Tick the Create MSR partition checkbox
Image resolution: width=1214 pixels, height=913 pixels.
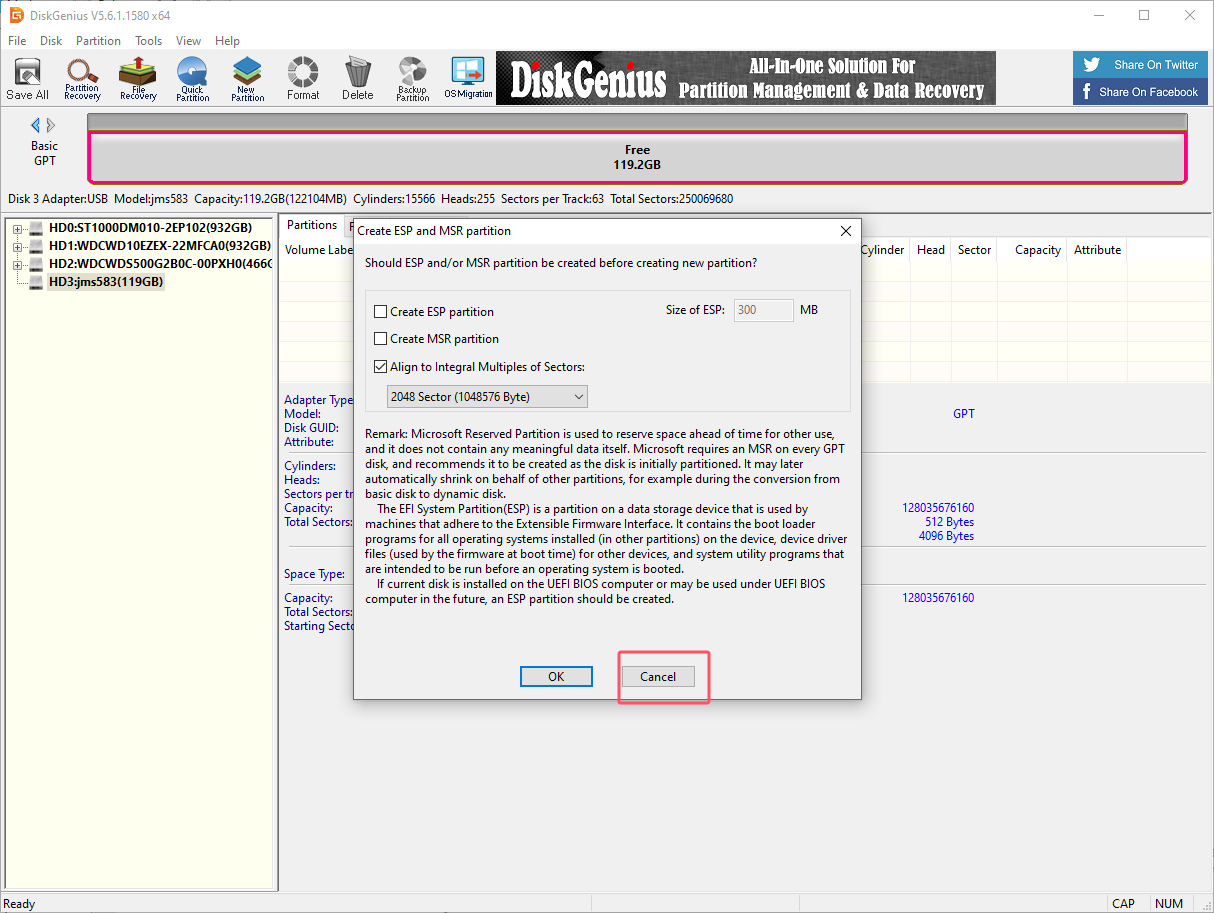coord(381,339)
